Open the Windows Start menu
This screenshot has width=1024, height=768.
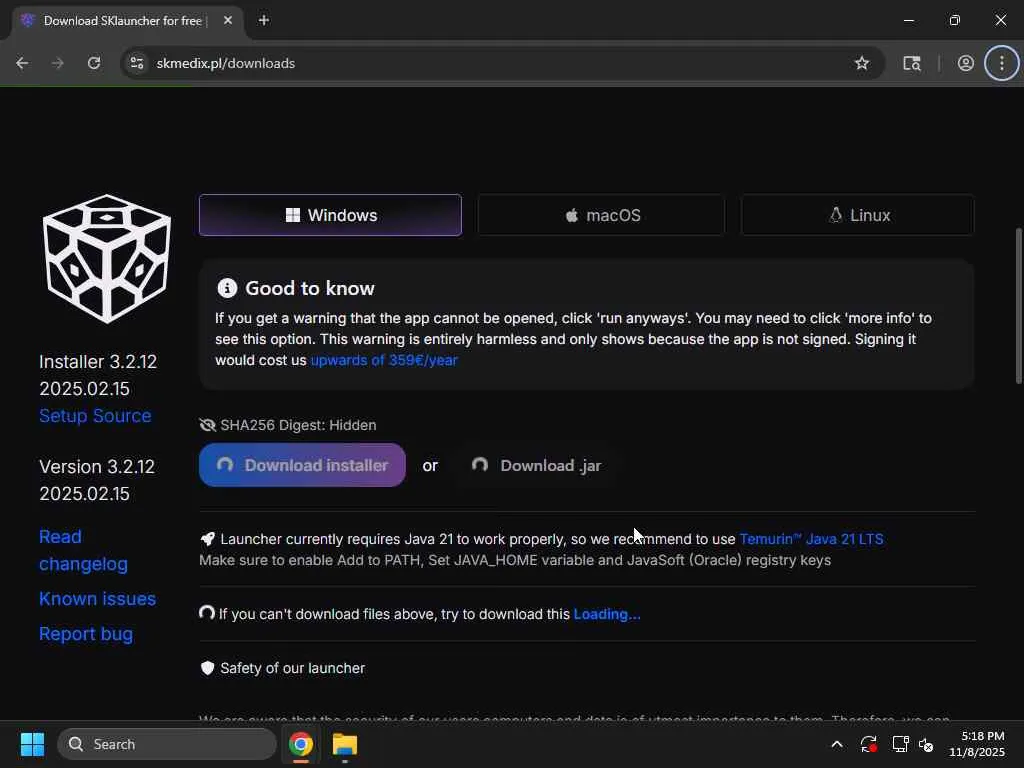[32, 744]
